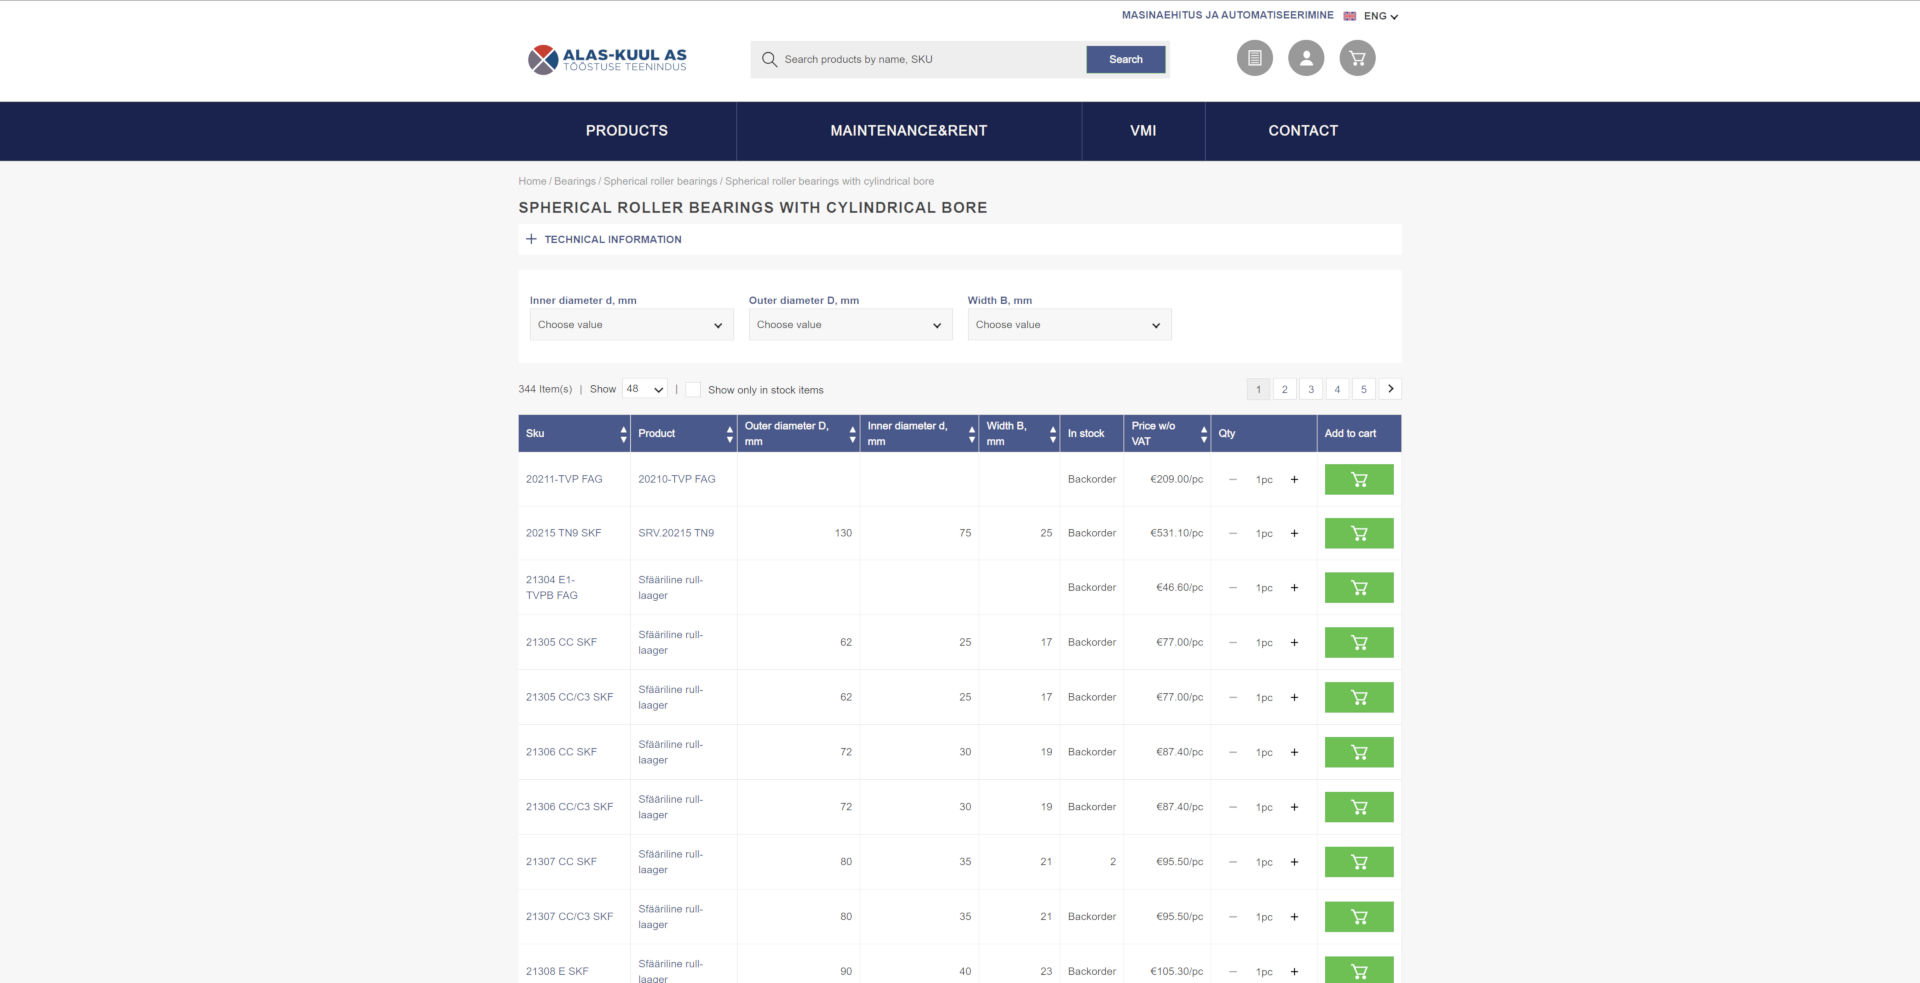1920x983 pixels.
Task: Click the Estonian flag icon
Action: 1349,15
